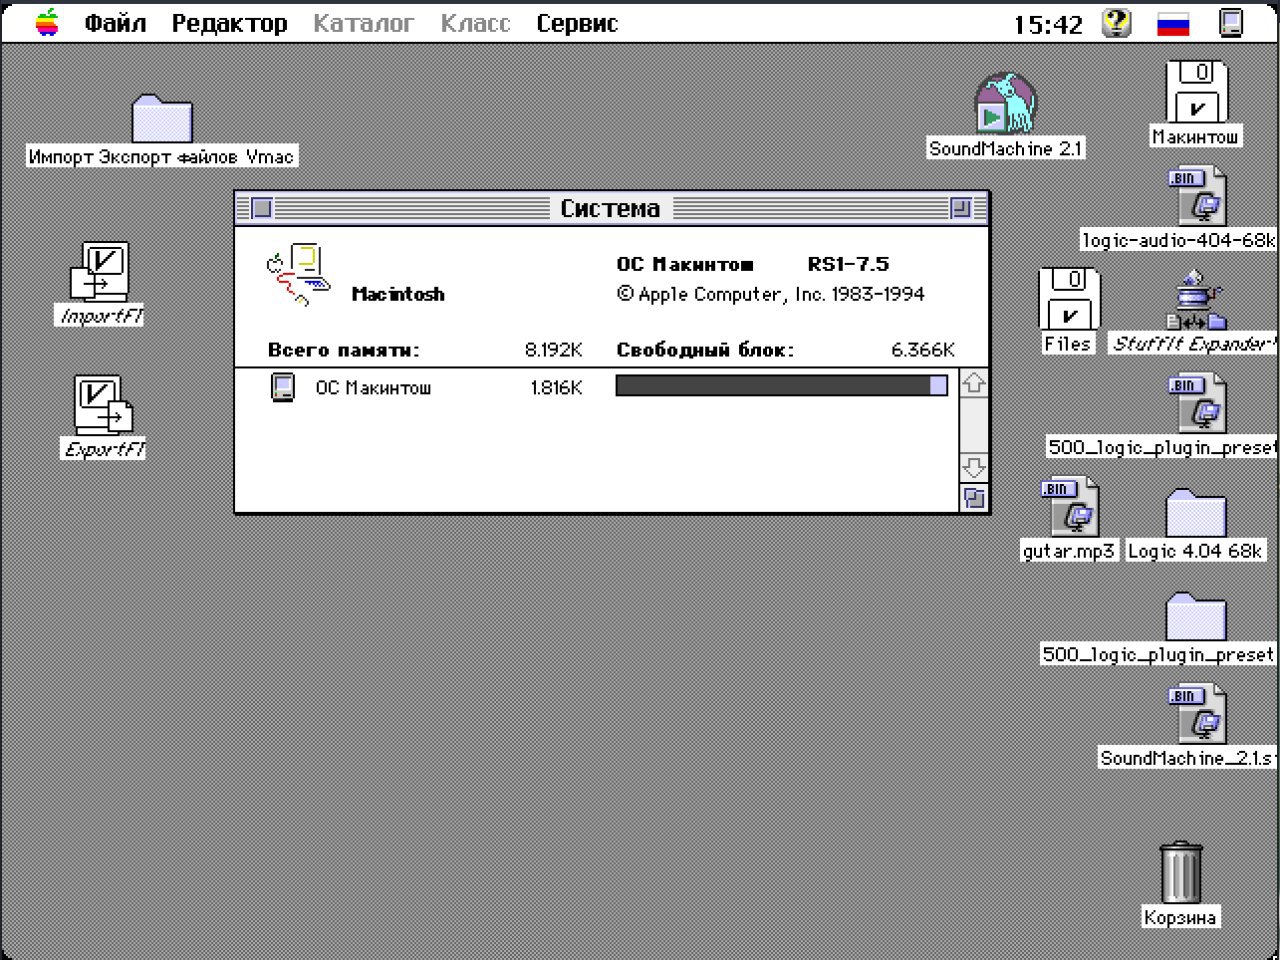Click the scroll up arrow in Система window
1280x960 pixels.
(x=974, y=383)
